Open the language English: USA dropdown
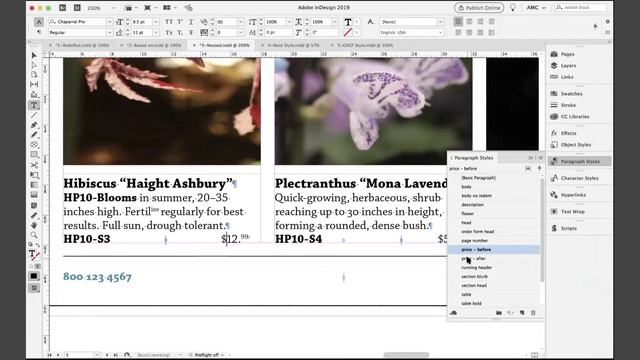This screenshot has width=640, height=360. (x=440, y=32)
